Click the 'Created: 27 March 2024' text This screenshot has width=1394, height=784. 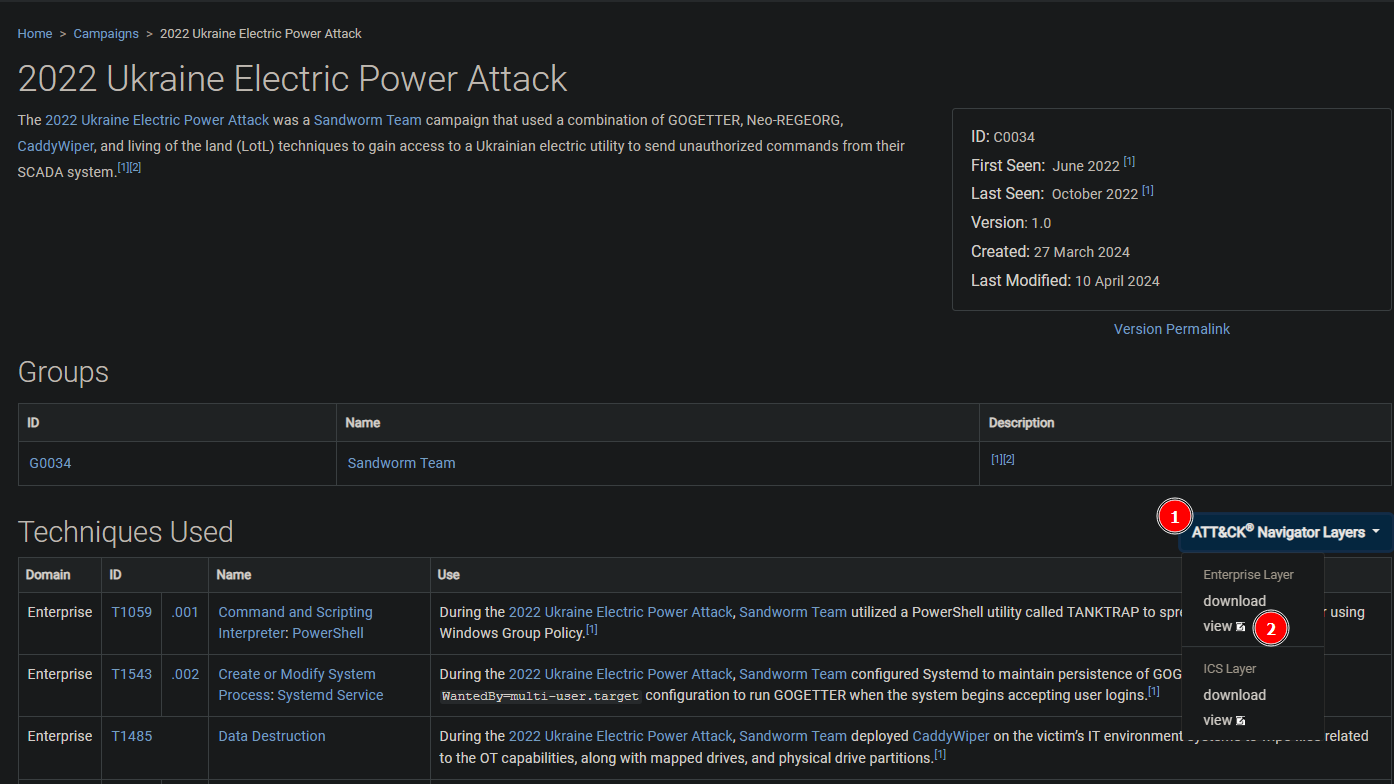[x=1050, y=252]
